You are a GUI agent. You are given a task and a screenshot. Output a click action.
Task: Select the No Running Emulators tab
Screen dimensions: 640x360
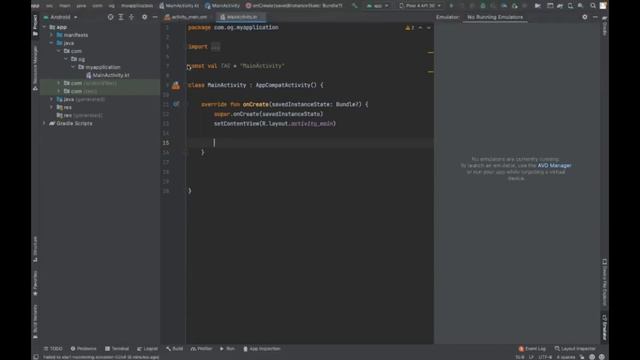pyautogui.click(x=495, y=17)
